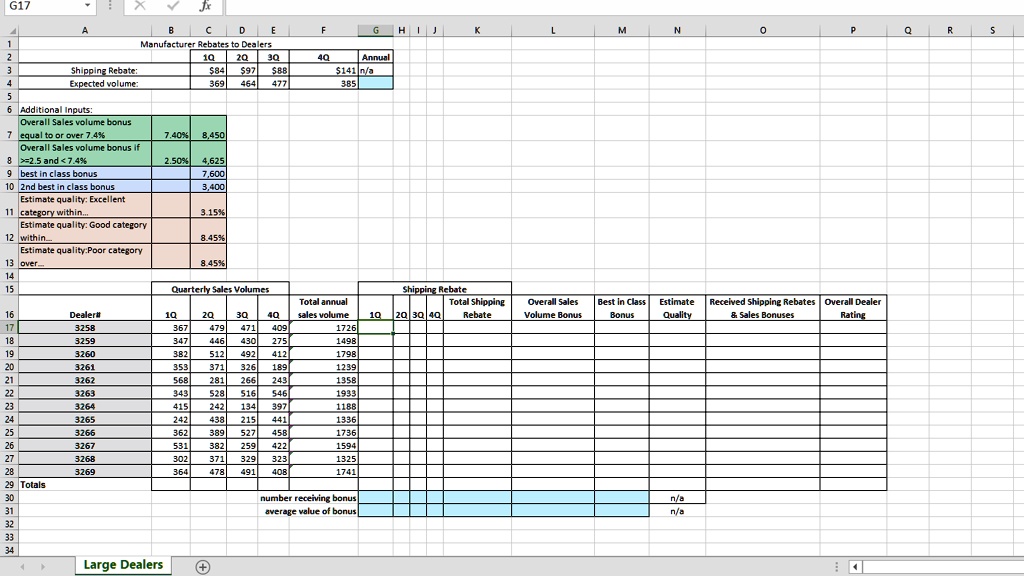This screenshot has width=1024, height=576.
Task: Switch to the Large Dealers sheet tab
Action: coord(124,564)
